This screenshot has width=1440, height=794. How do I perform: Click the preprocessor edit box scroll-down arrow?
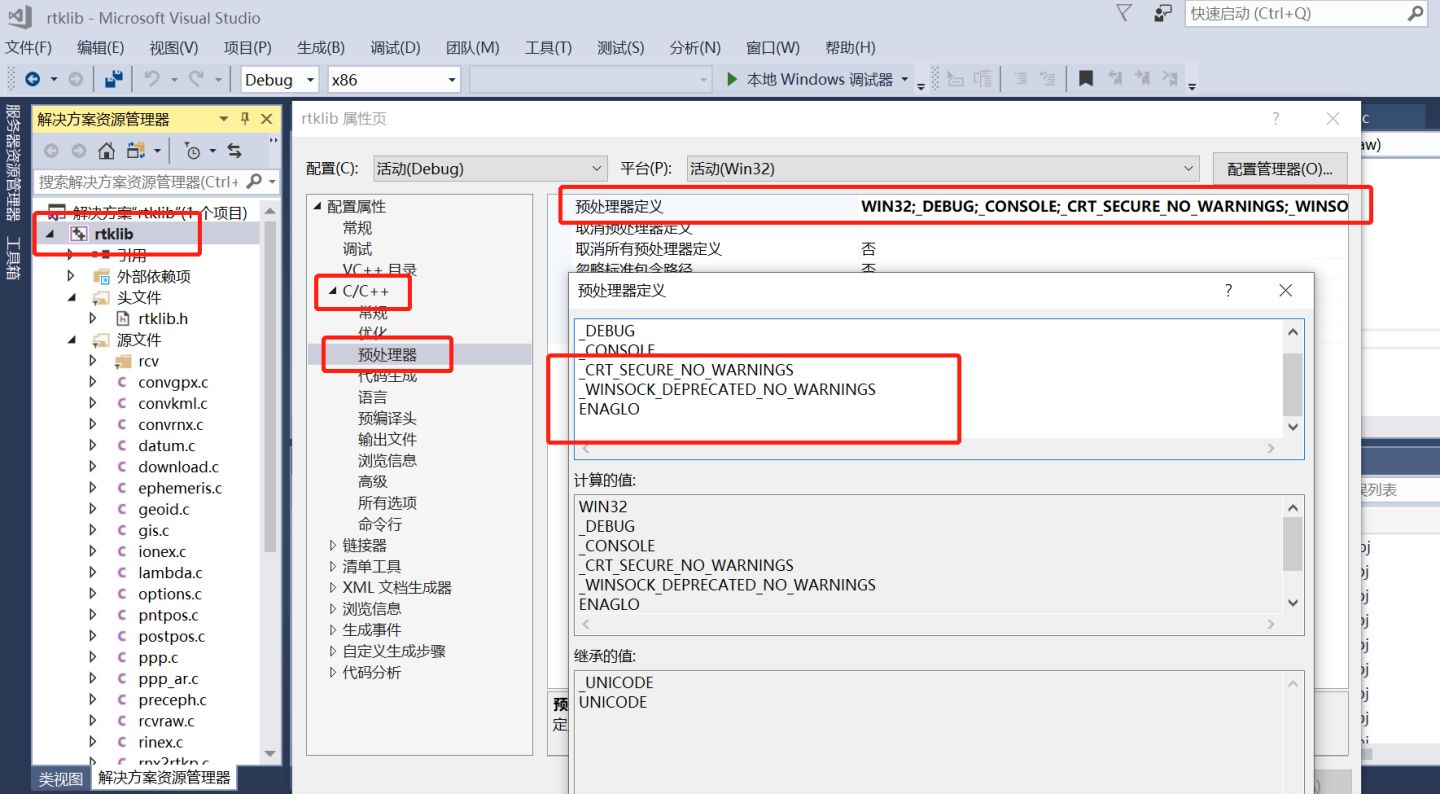[x=1293, y=427]
